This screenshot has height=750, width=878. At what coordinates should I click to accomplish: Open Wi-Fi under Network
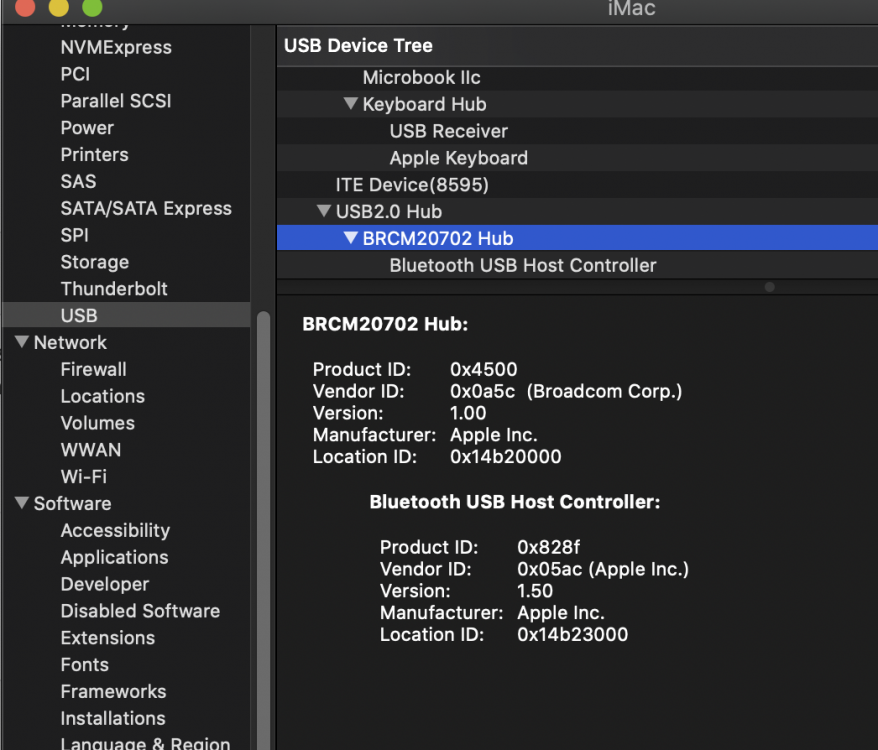(83, 477)
